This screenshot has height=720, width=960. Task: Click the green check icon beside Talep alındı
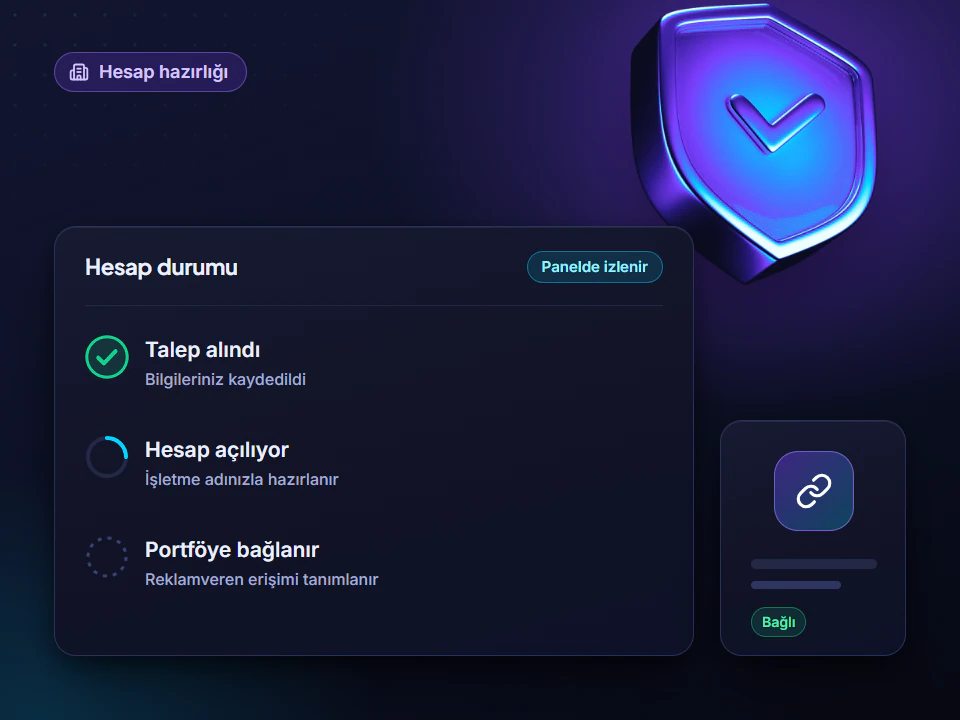107,357
